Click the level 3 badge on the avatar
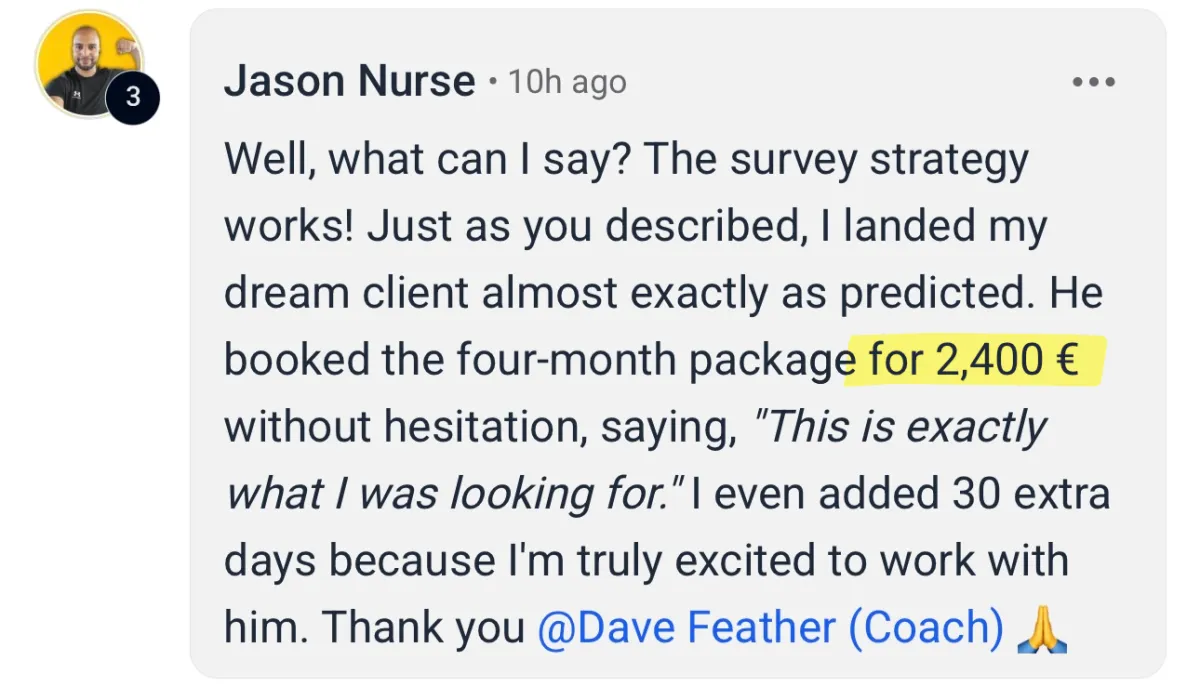 click(x=133, y=98)
